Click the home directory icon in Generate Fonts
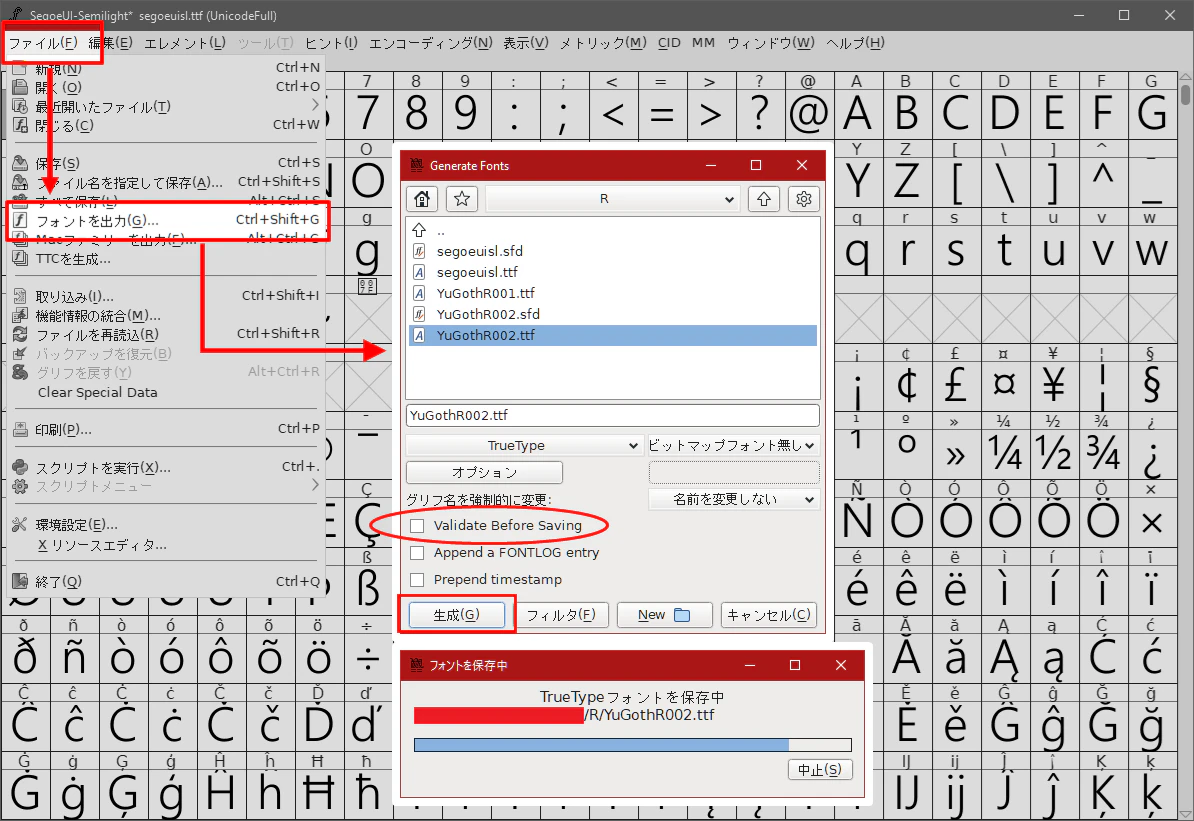The image size is (1194, 821). [422, 199]
